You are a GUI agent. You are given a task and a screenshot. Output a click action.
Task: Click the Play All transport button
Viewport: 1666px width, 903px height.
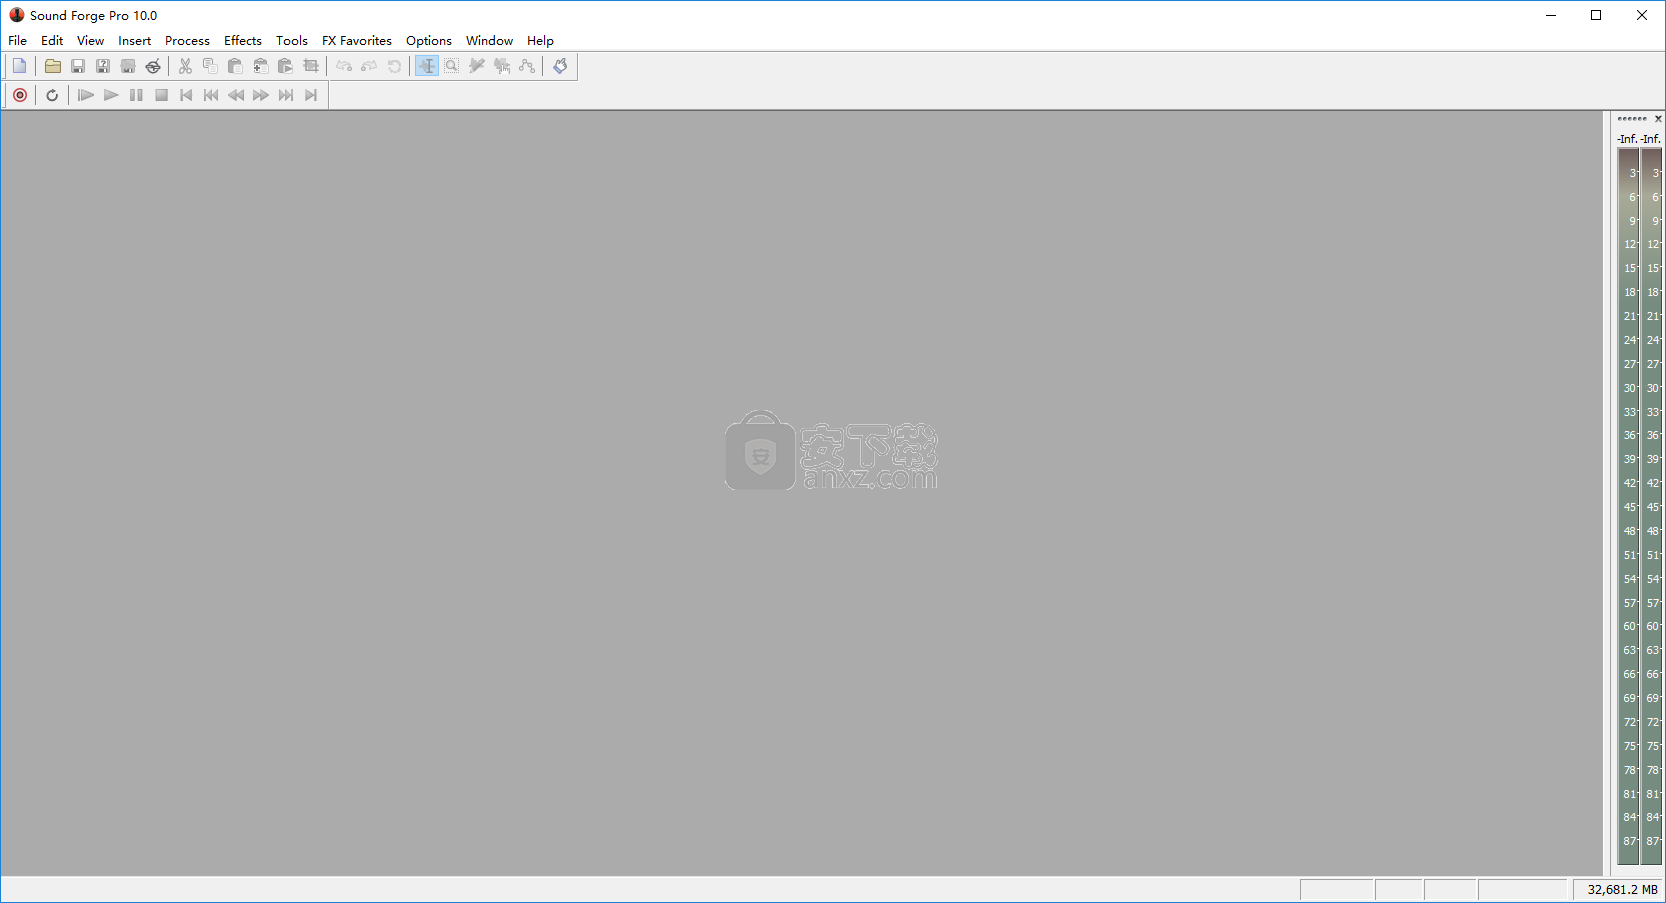85,95
